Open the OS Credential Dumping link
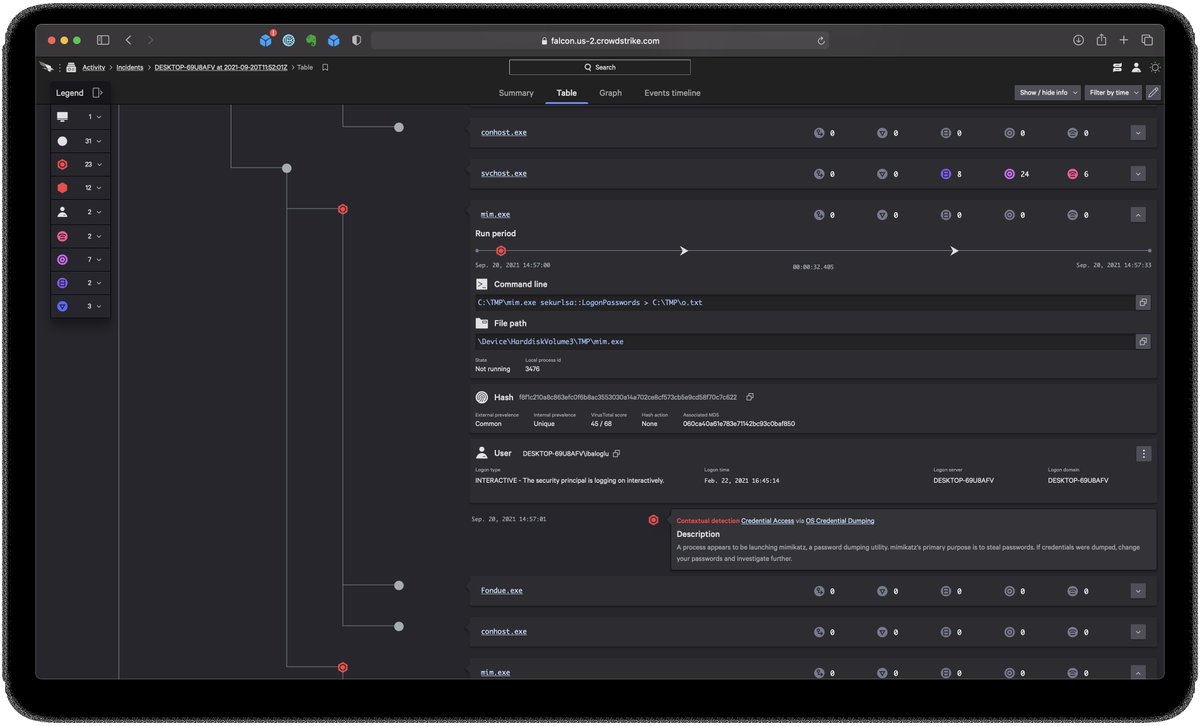 point(841,520)
